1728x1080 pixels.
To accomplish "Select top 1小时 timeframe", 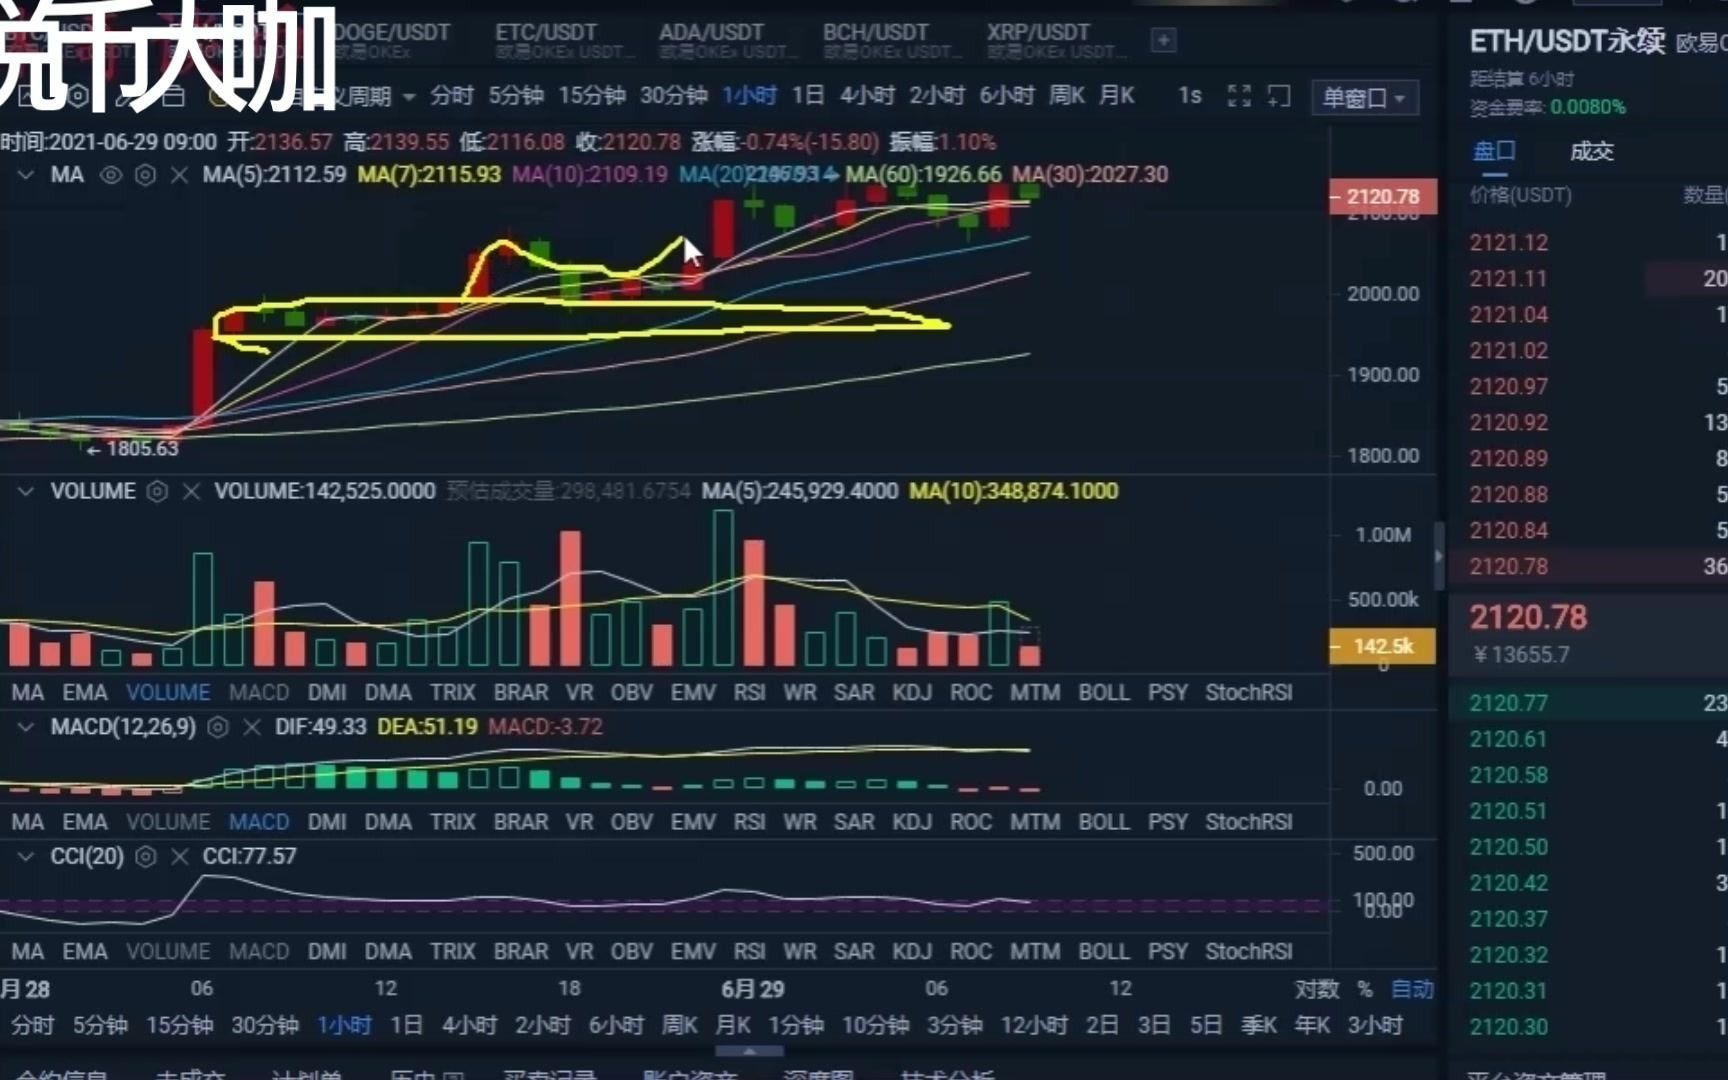I will [749, 96].
